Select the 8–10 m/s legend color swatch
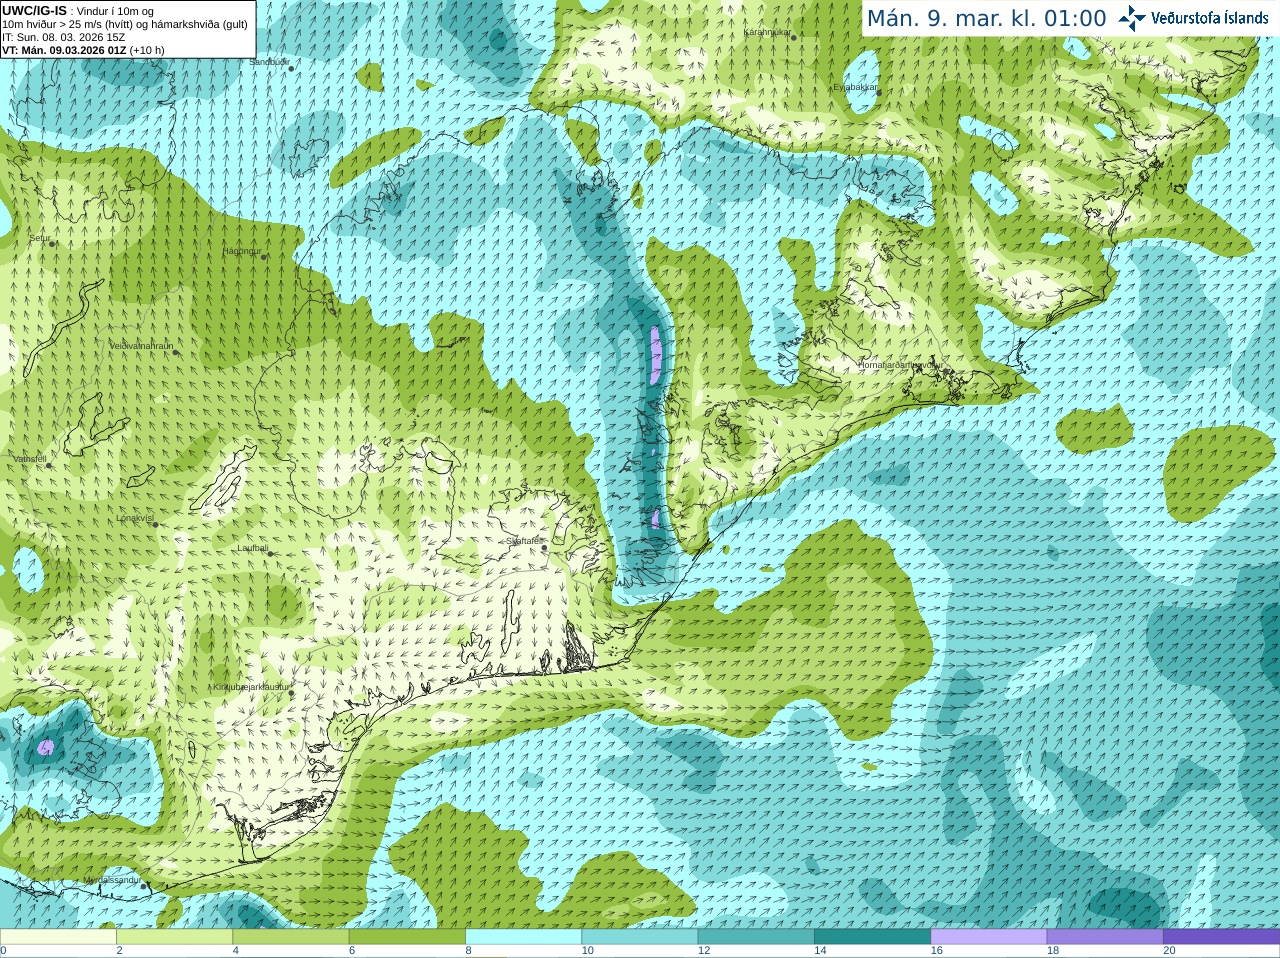This screenshot has height=958, width=1280. (x=523, y=937)
